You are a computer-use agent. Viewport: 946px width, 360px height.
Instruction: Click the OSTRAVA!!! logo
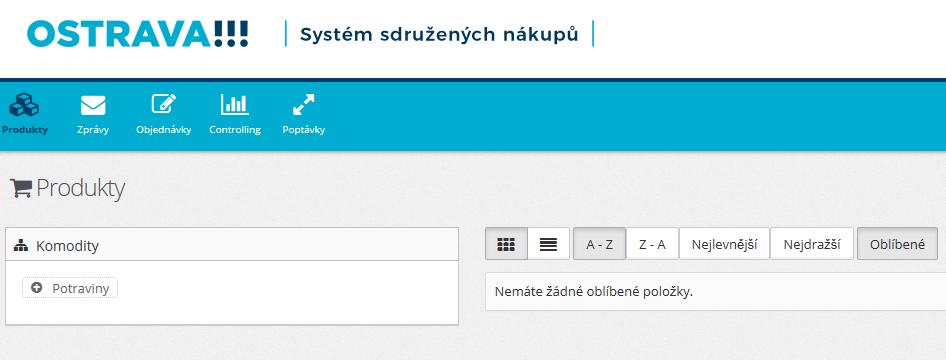coord(138,34)
